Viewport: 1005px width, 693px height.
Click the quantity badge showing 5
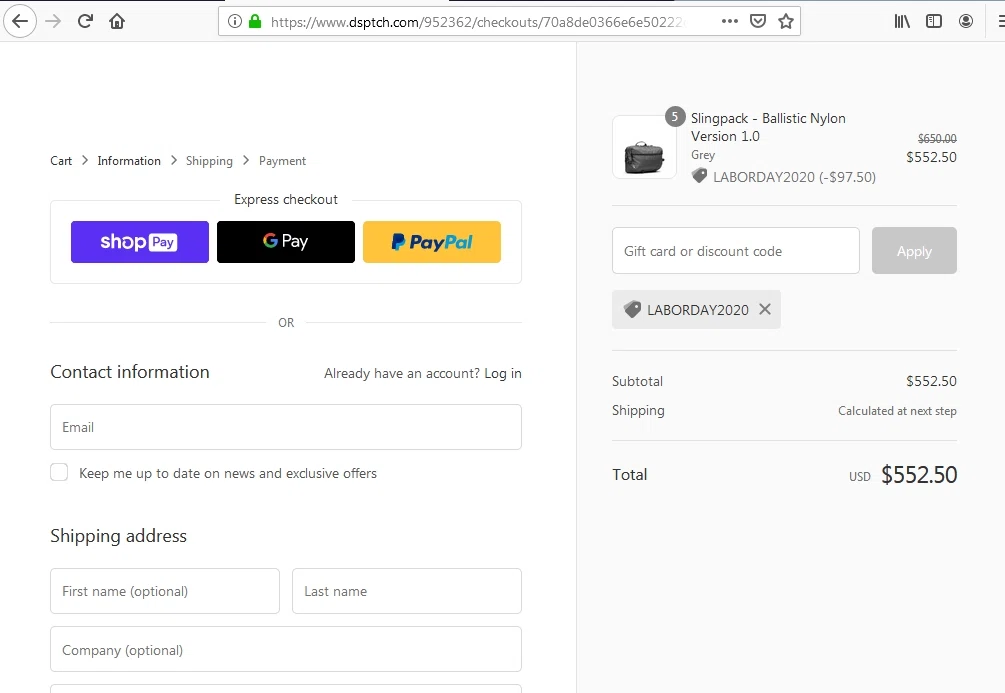click(674, 117)
